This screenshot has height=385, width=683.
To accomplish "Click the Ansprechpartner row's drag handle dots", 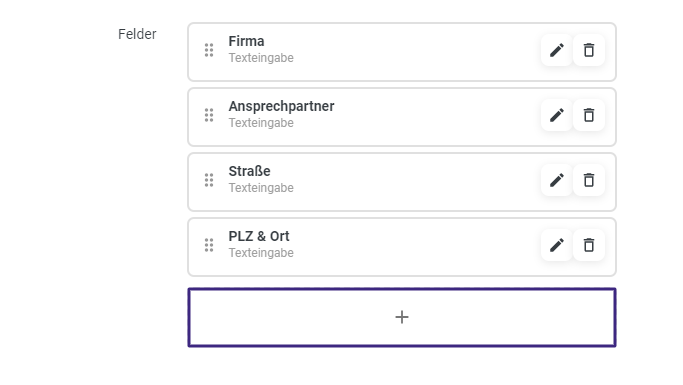I will click(x=209, y=115).
